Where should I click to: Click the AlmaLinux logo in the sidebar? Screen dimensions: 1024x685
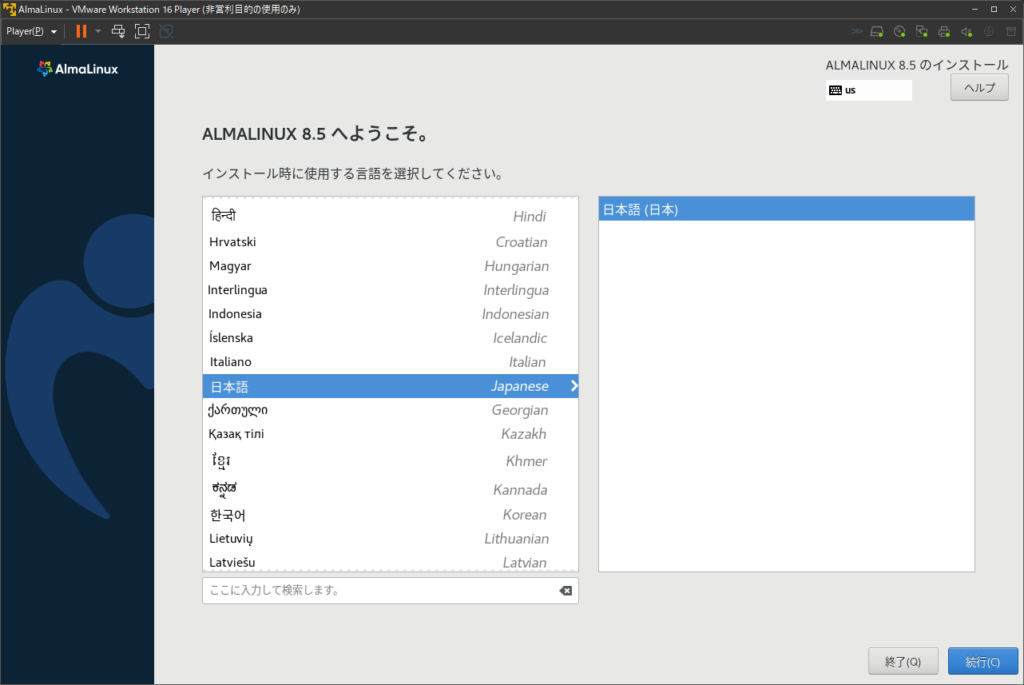(78, 69)
